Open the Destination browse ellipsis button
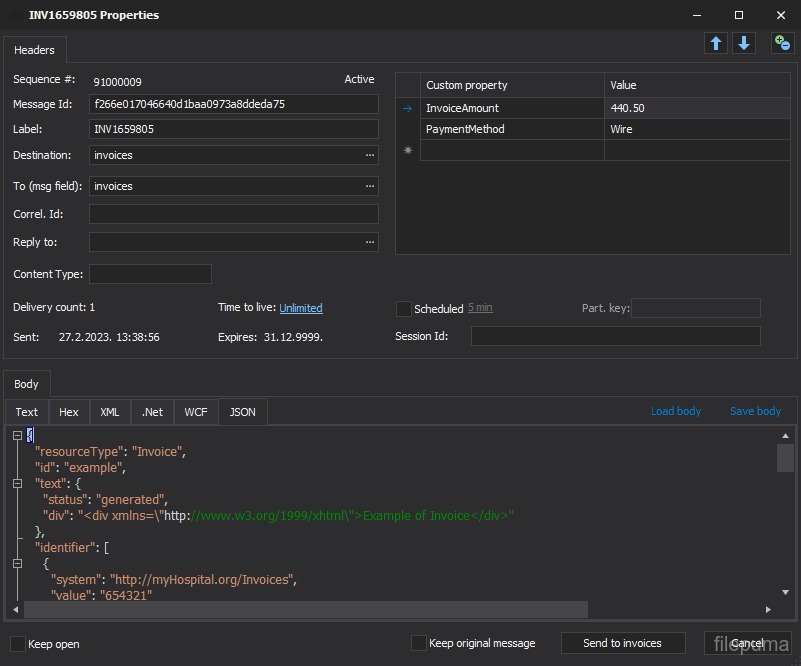Viewport: 801px width, 666px height. tap(370, 155)
